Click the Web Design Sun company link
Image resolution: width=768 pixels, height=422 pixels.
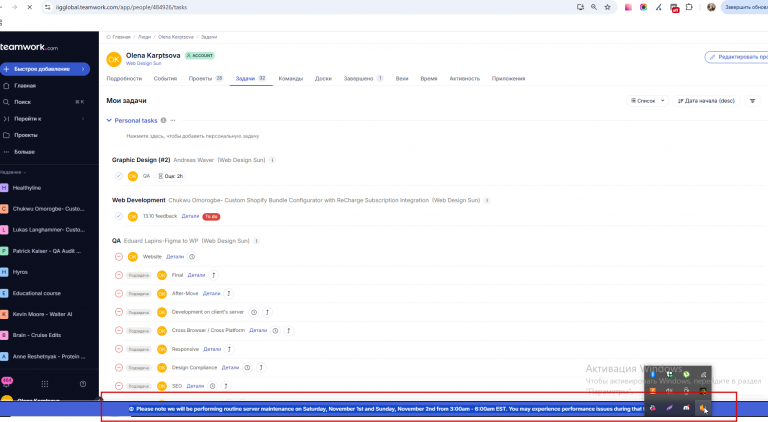click(144, 64)
